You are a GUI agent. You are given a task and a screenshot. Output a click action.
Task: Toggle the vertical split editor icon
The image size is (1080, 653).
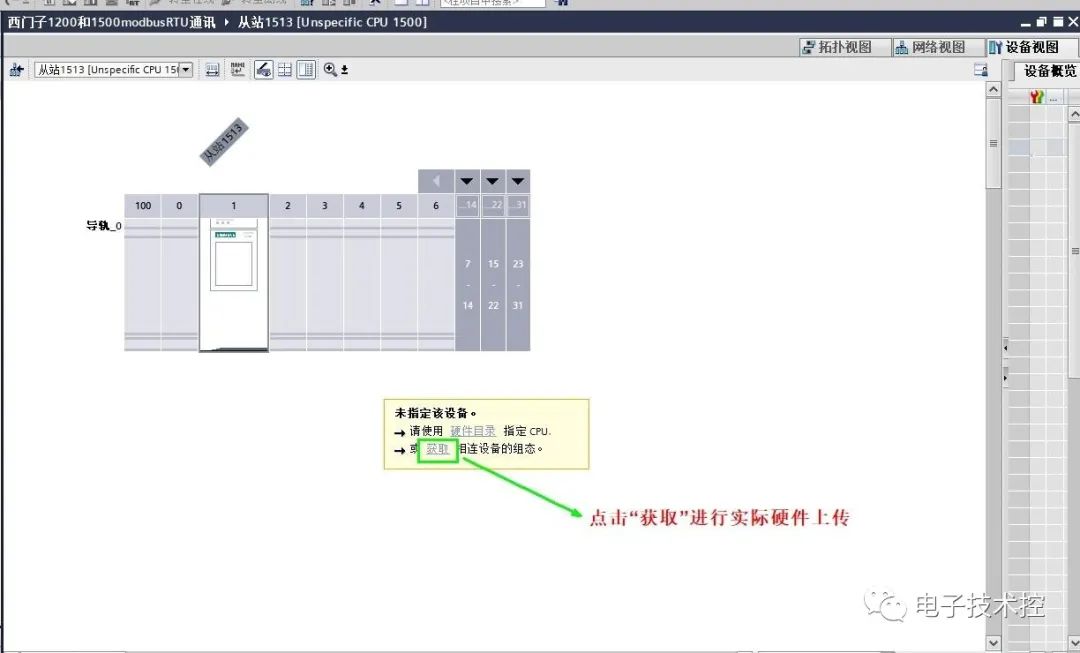coord(306,70)
